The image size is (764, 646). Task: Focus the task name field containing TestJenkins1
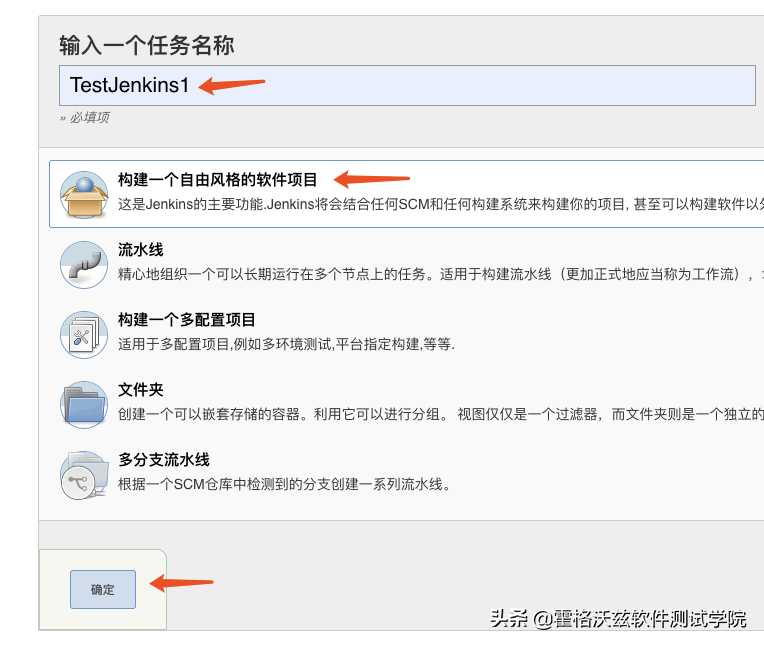(407, 85)
